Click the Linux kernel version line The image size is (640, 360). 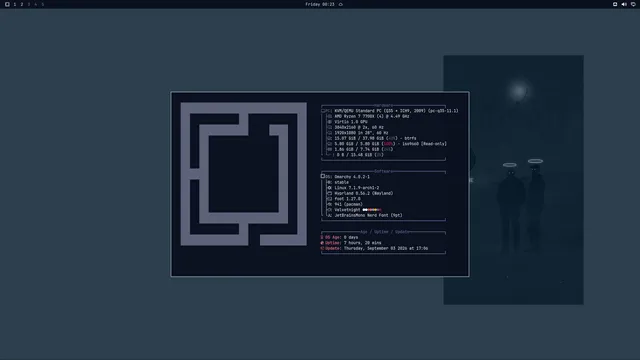tap(357, 188)
